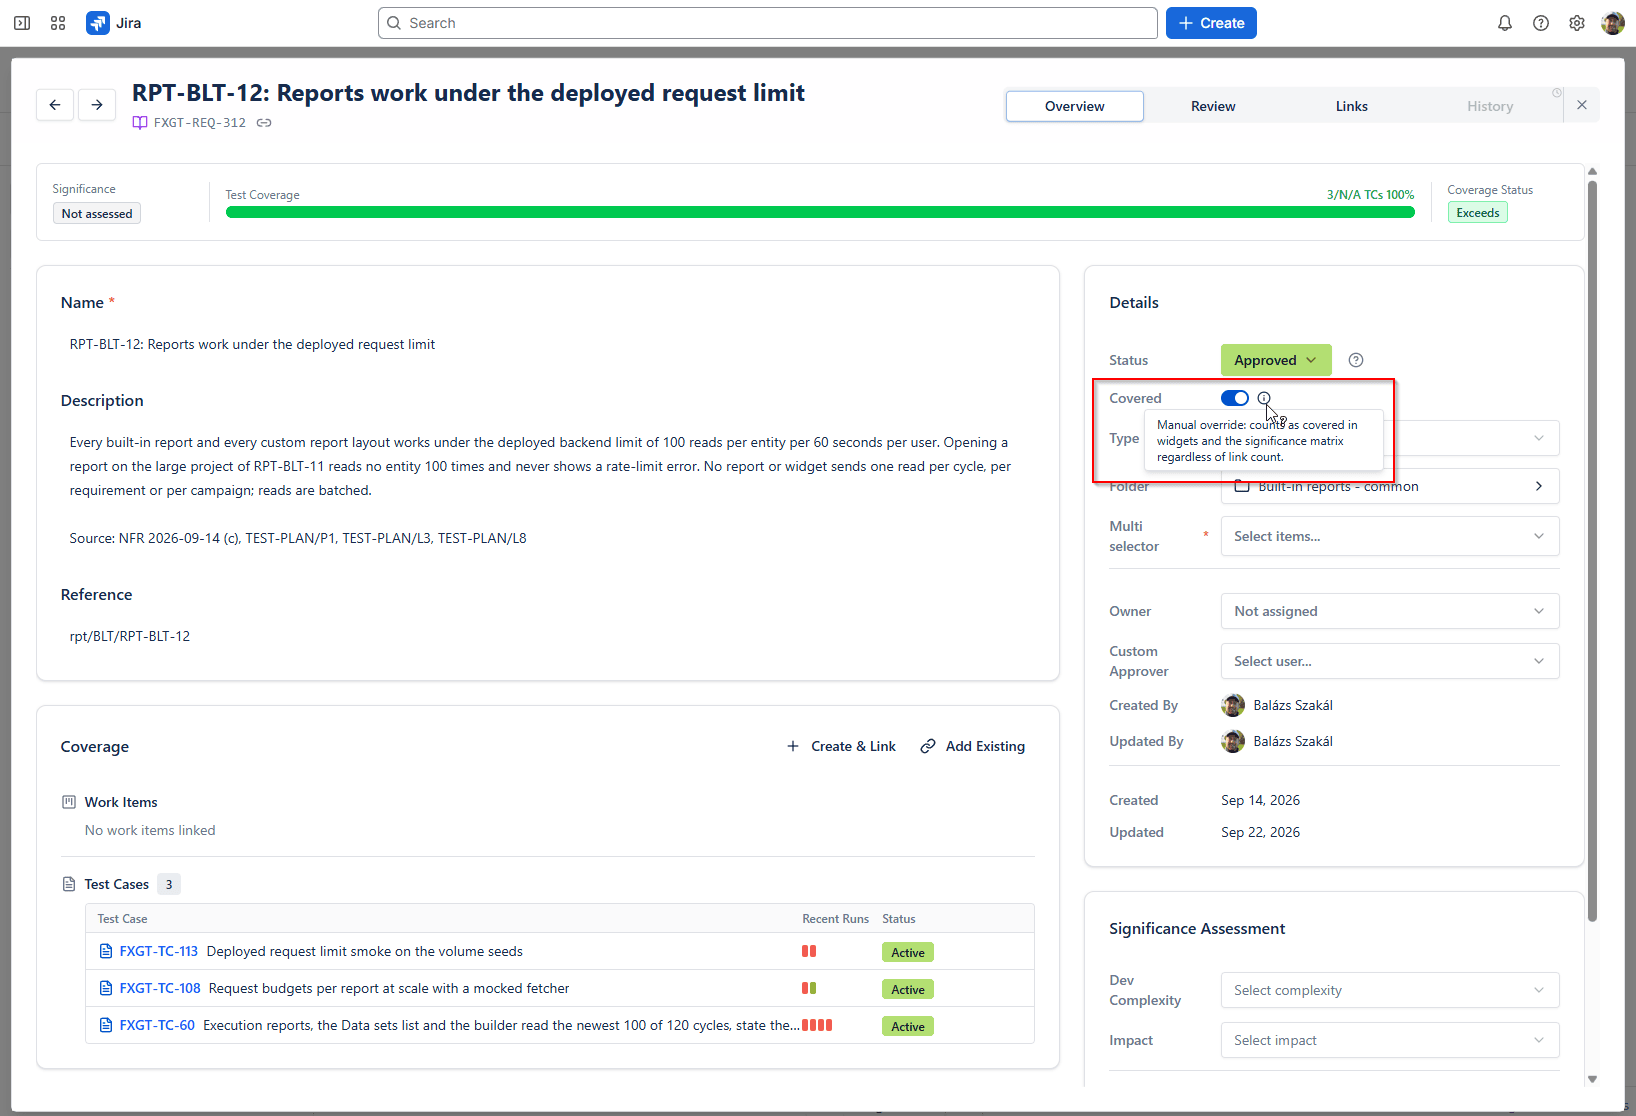Click the Not assessed significance badge
This screenshot has width=1636, height=1116.
(97, 213)
